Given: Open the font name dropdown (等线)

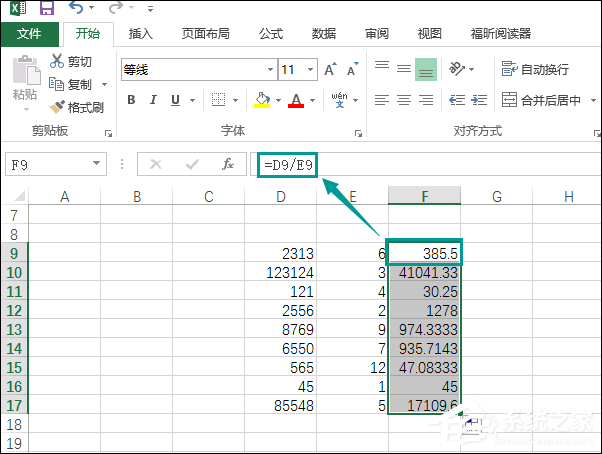Looking at the screenshot, I should (270, 70).
